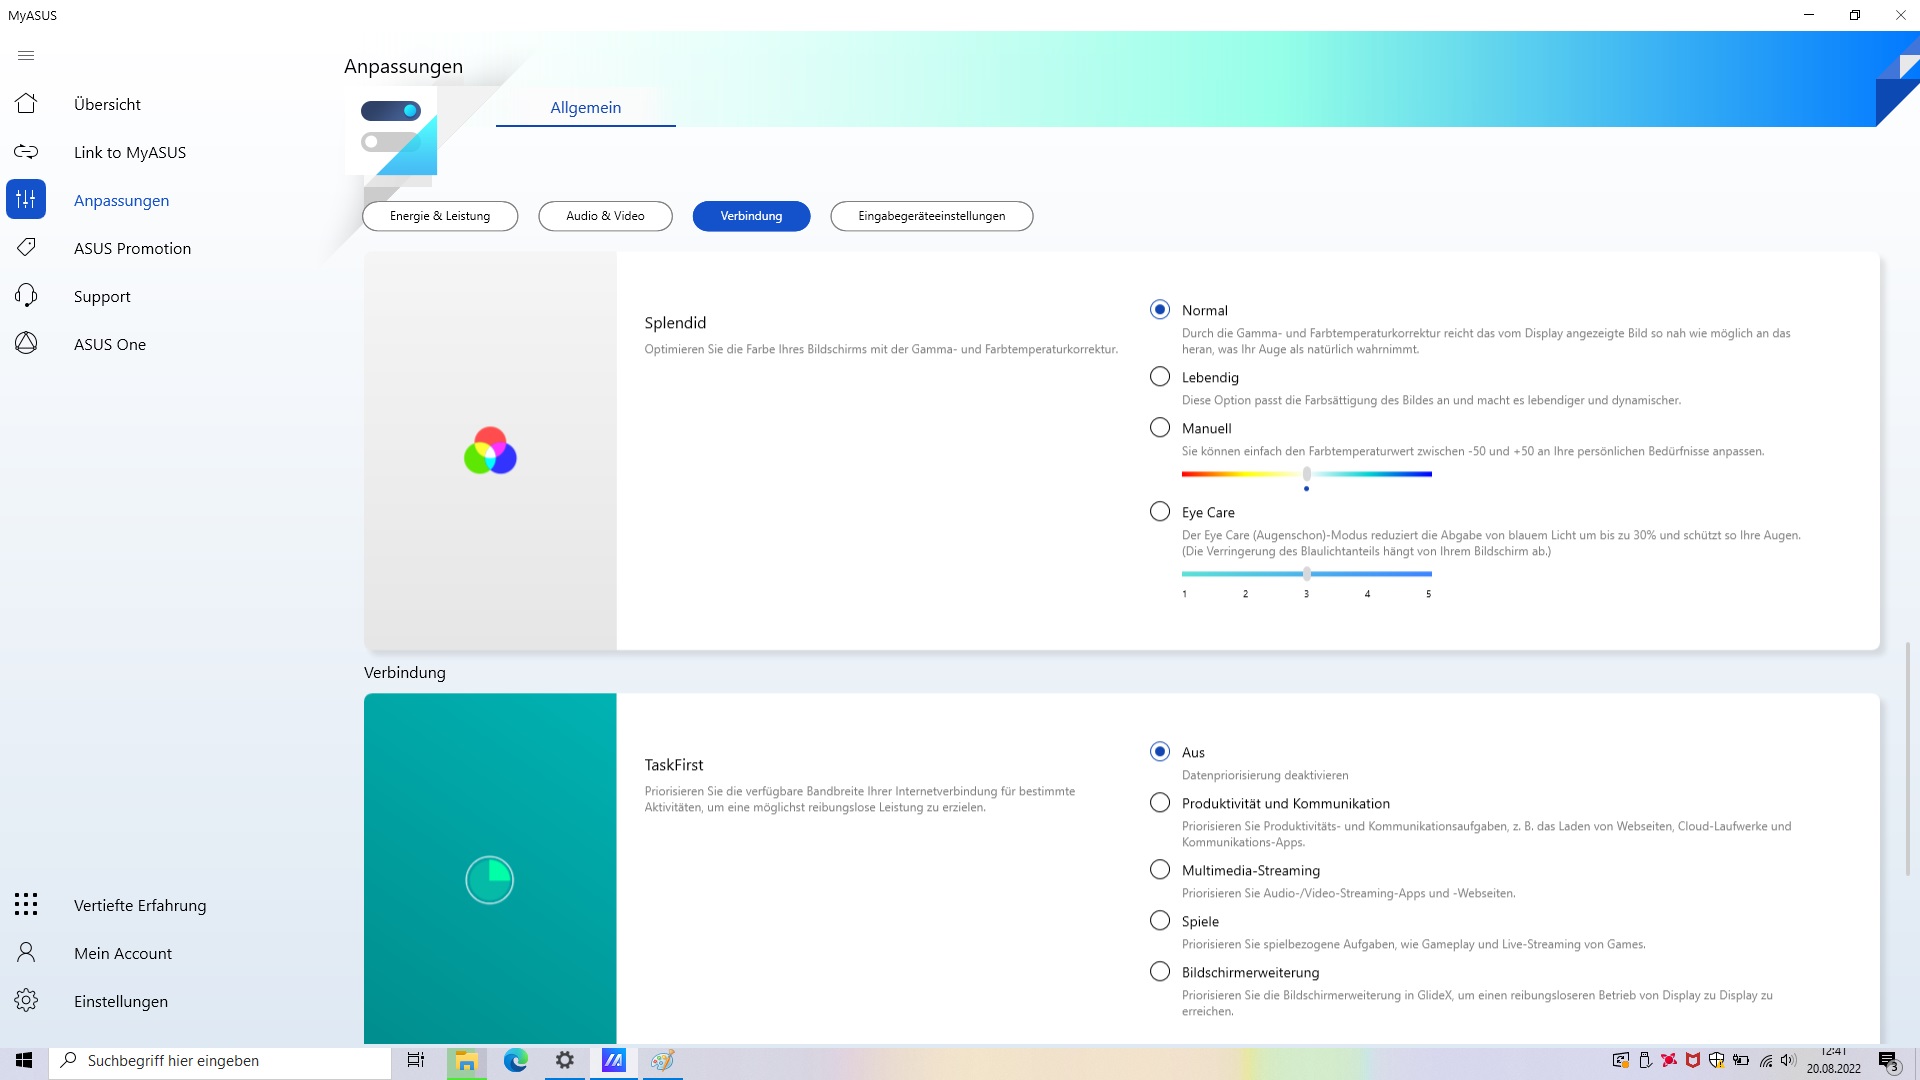Choose Spiele prioritization option
Image resolution: width=1920 pixels, height=1080 pixels.
click(x=1160, y=921)
